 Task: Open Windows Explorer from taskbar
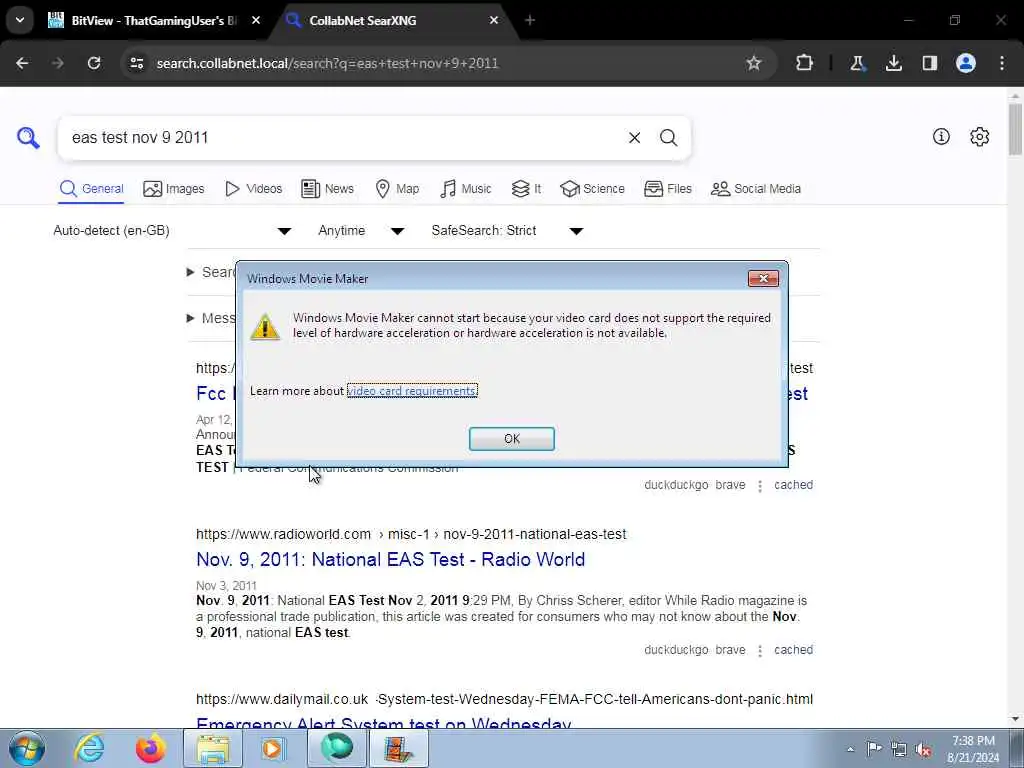(x=213, y=748)
